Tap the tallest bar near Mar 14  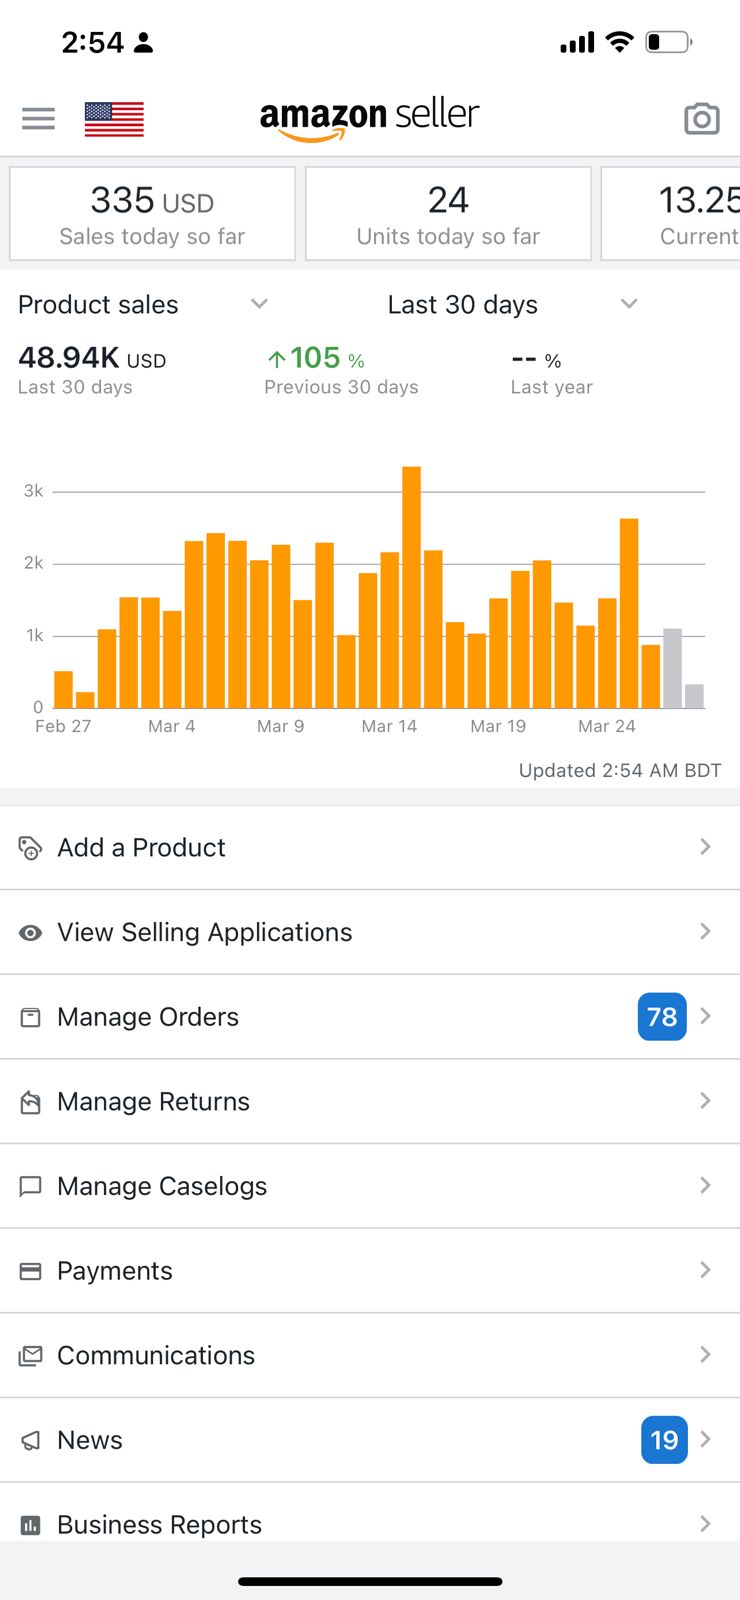point(411,588)
